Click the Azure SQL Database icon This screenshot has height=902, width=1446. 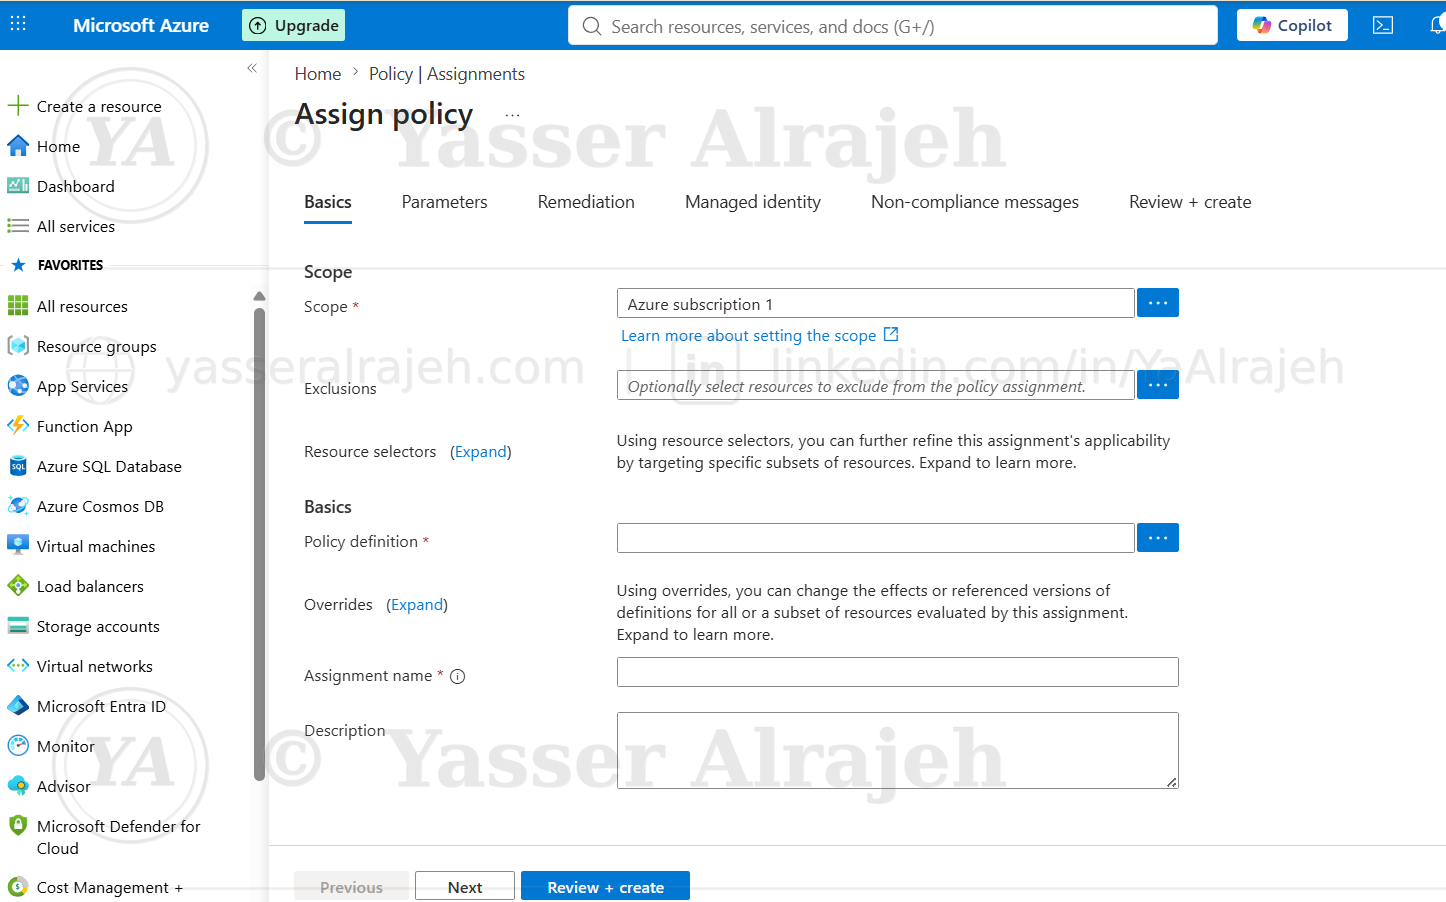pos(18,466)
